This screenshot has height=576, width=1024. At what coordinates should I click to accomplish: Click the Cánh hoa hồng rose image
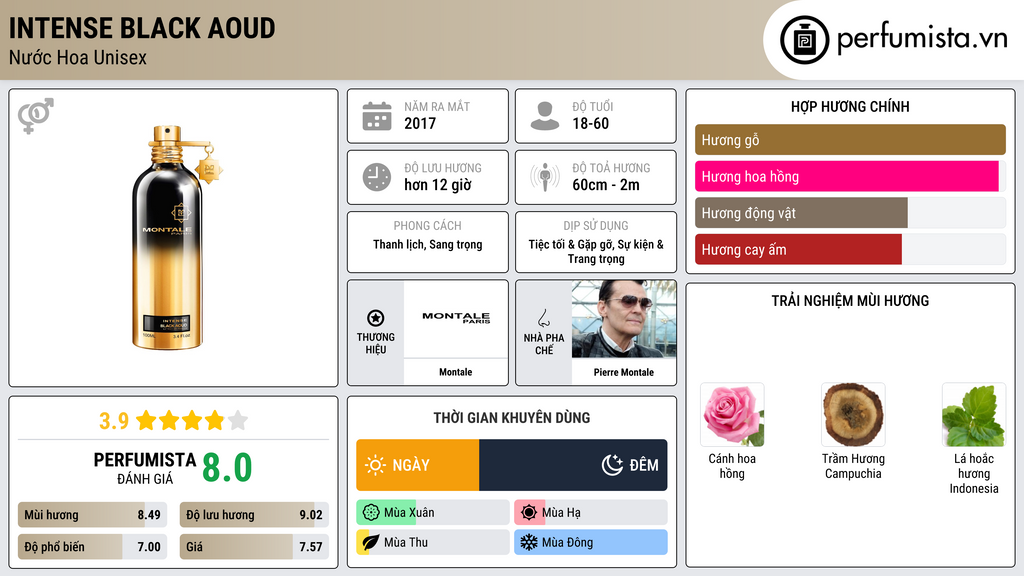732,414
